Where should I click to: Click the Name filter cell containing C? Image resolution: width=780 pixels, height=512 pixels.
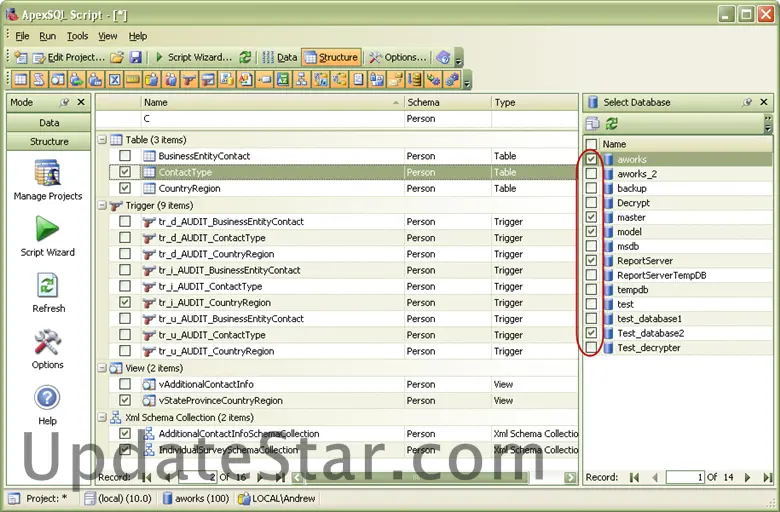tap(273, 119)
